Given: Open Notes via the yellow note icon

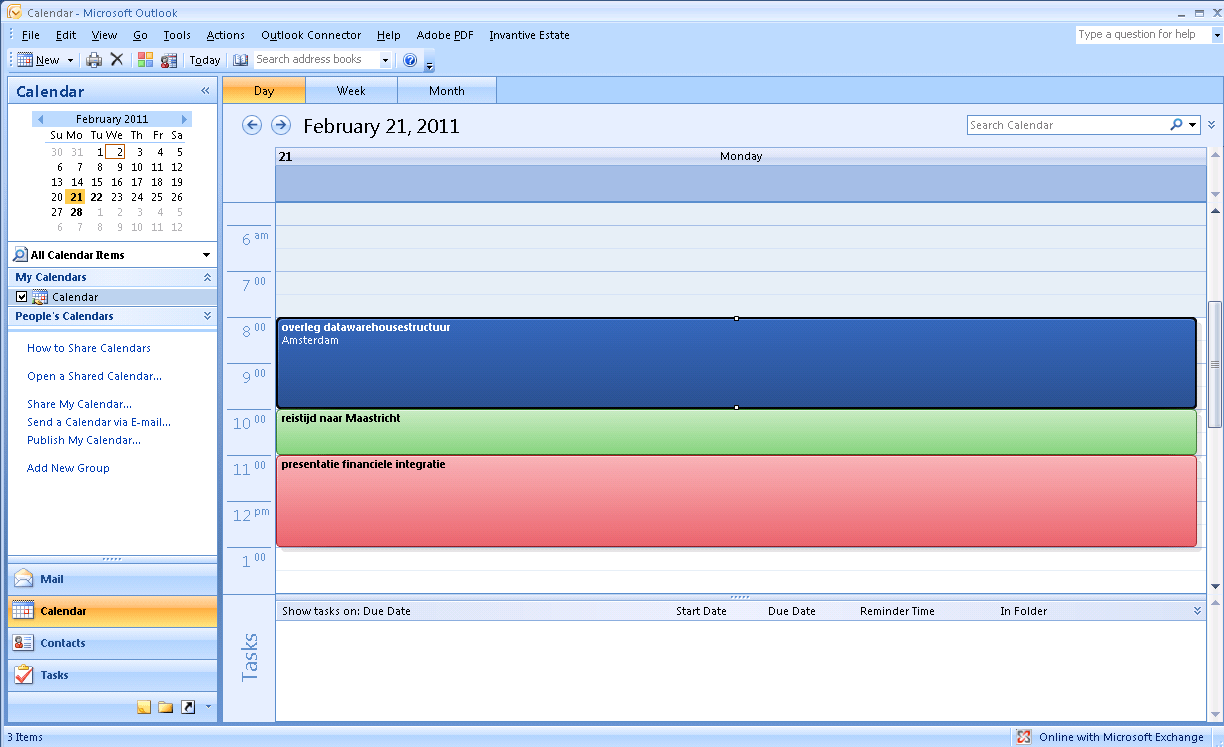Looking at the screenshot, I should [144, 707].
